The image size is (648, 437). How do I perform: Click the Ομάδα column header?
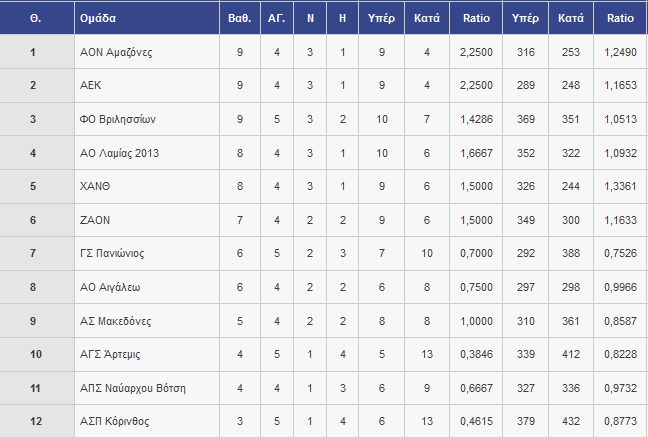96,18
